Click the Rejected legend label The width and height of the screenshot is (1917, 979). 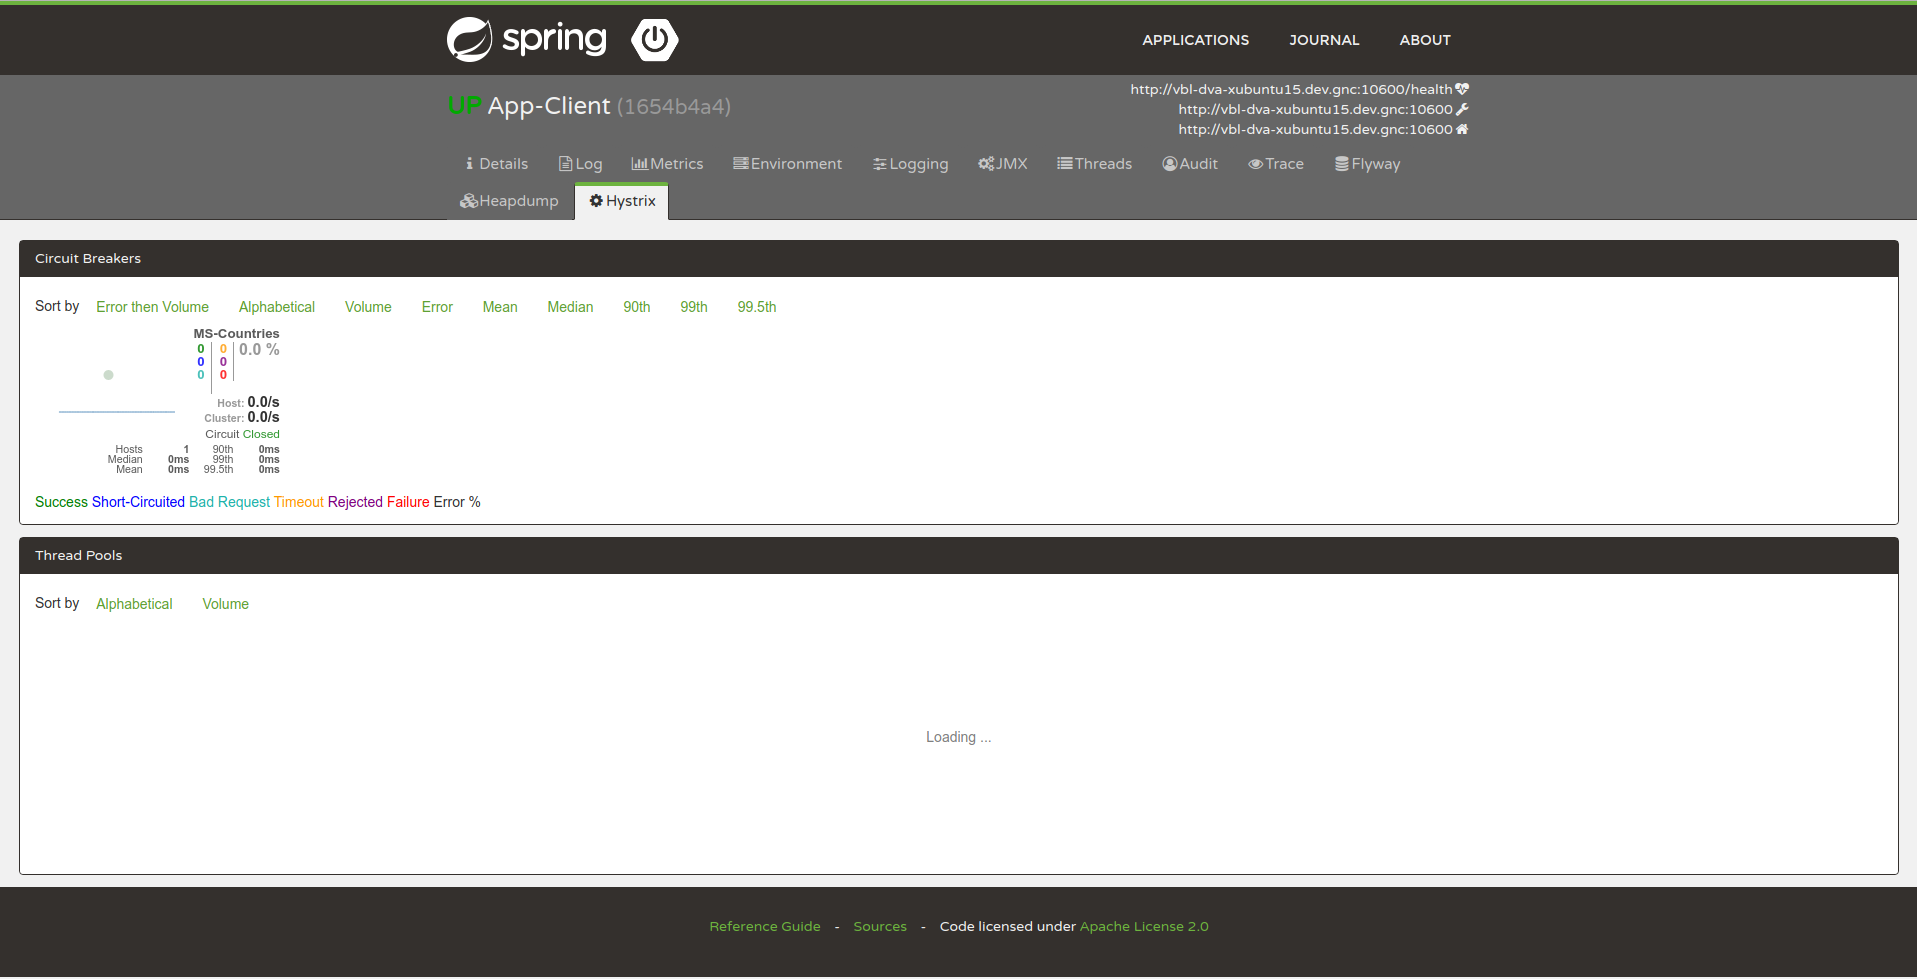click(x=355, y=502)
